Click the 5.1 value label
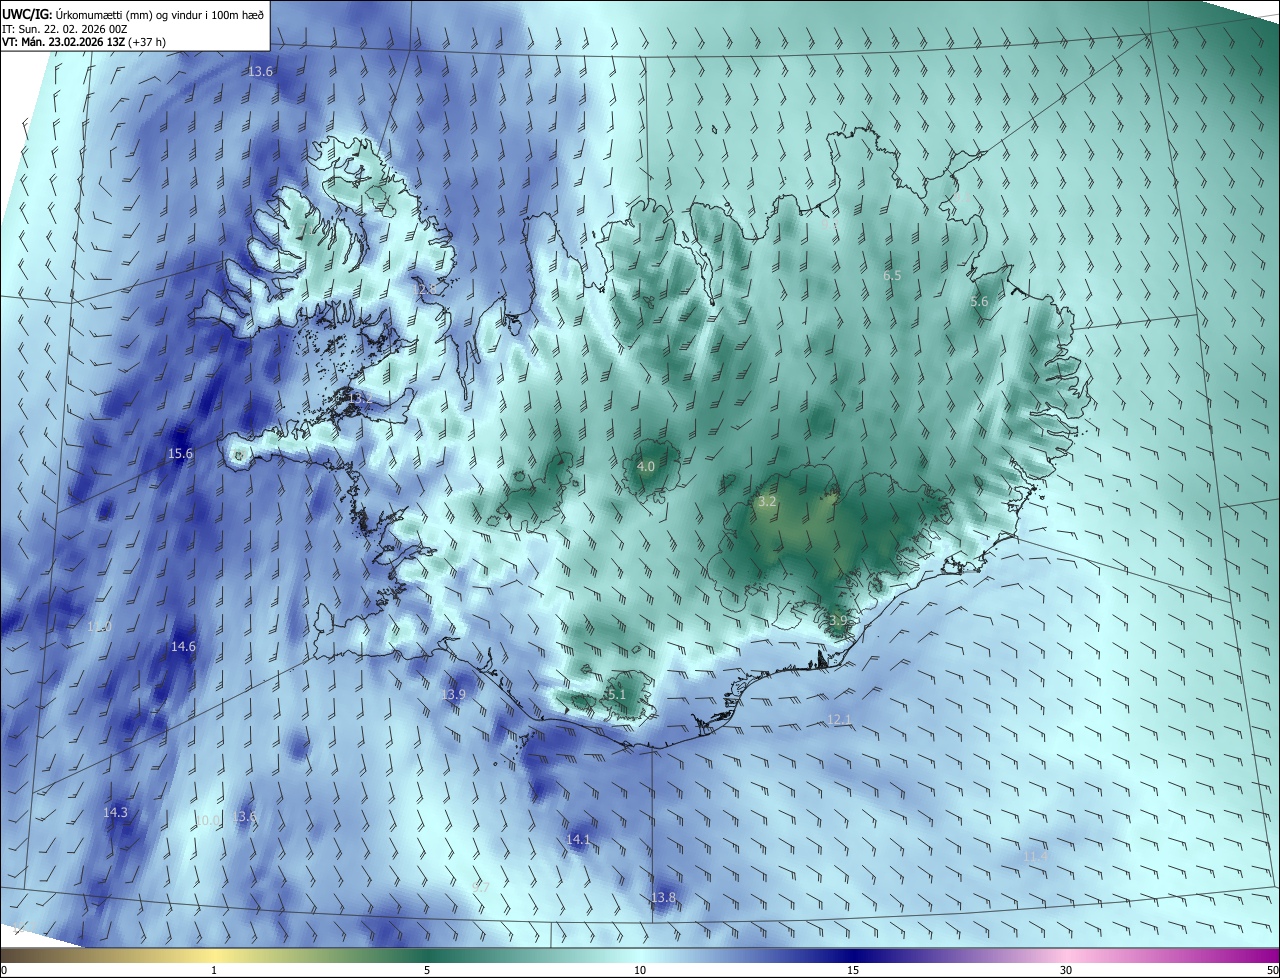Image resolution: width=1280 pixels, height=978 pixels. (616, 694)
